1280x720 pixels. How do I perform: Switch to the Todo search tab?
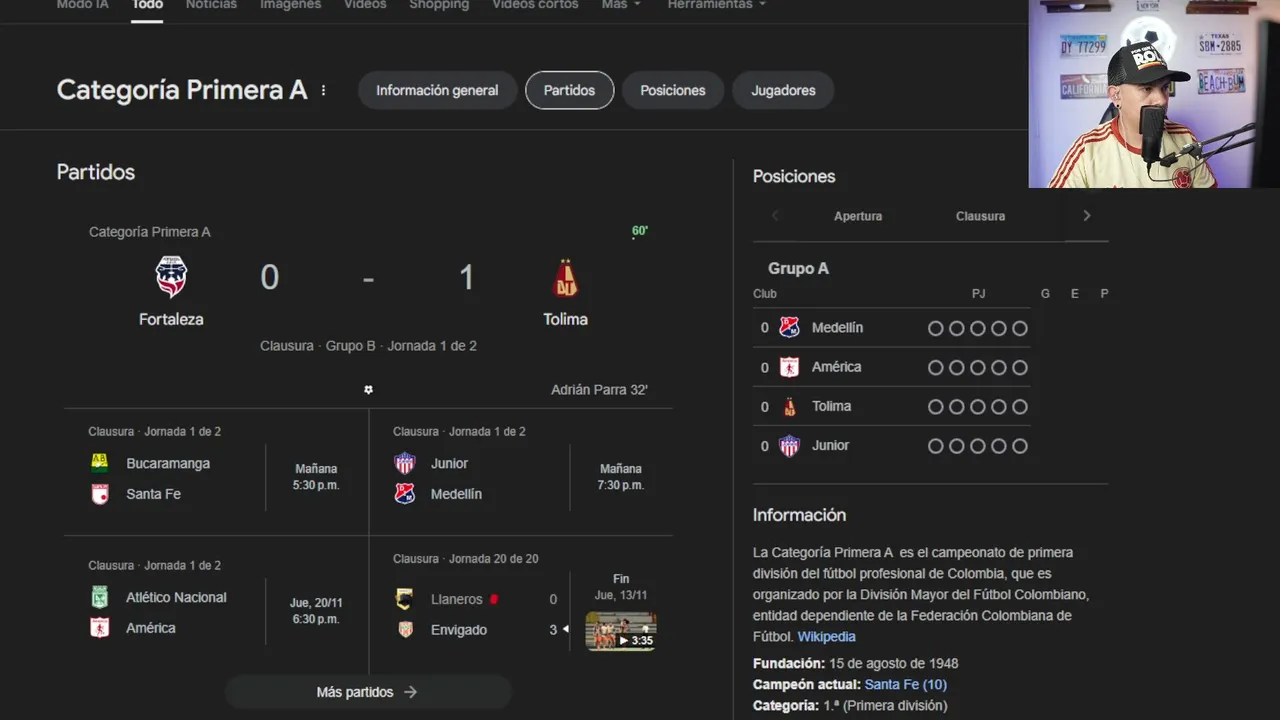point(147,5)
